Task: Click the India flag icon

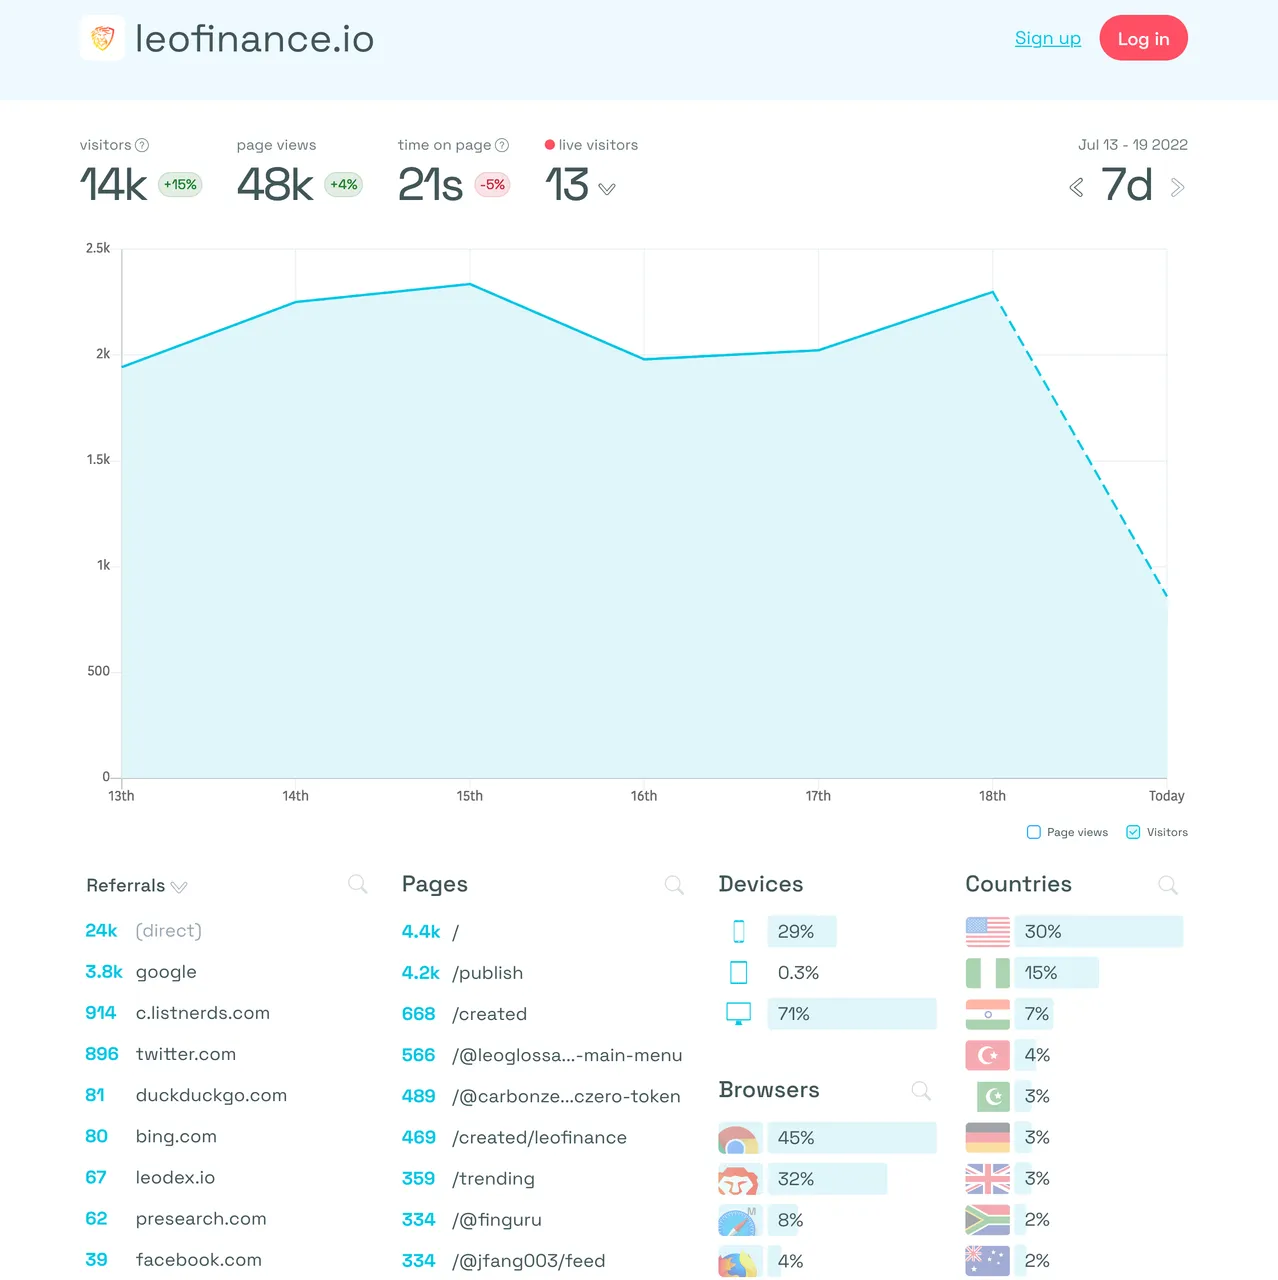Action: (x=988, y=1014)
